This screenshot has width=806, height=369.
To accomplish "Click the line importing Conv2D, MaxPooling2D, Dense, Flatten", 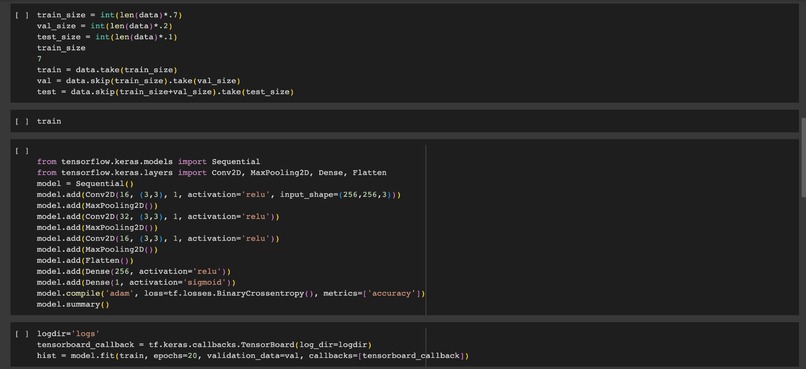I will click(x=211, y=173).
